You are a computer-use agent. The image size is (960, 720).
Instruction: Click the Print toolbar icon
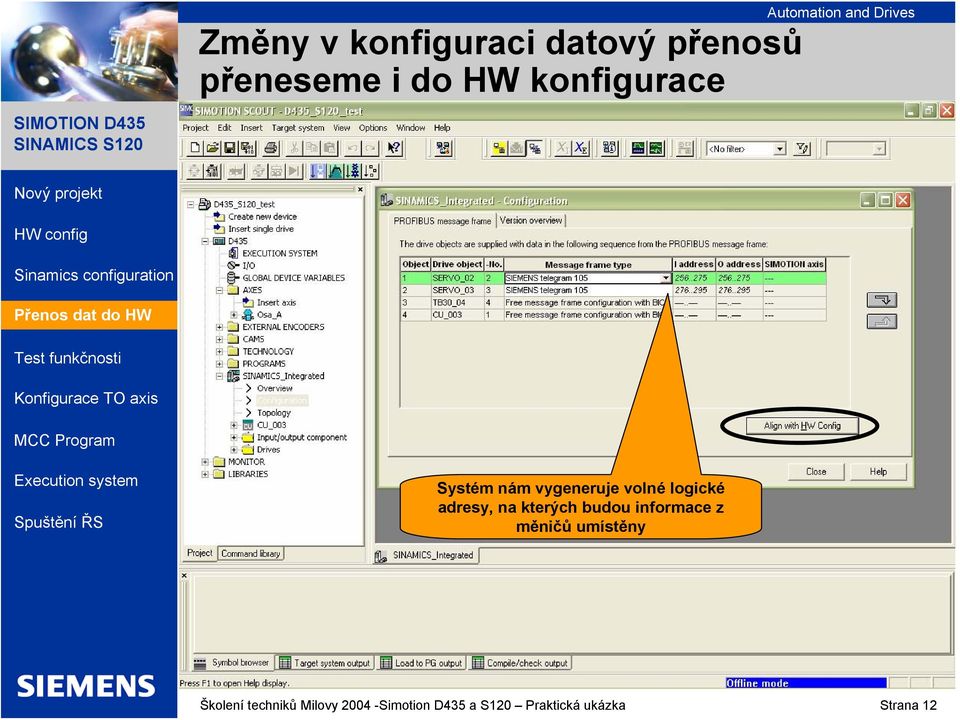click(x=271, y=148)
